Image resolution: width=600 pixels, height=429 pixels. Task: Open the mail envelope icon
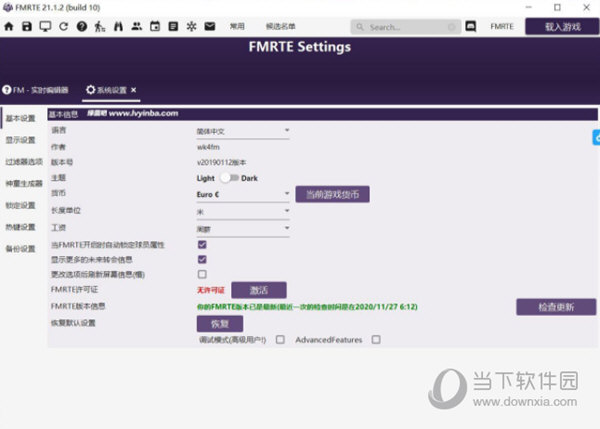coord(210,26)
